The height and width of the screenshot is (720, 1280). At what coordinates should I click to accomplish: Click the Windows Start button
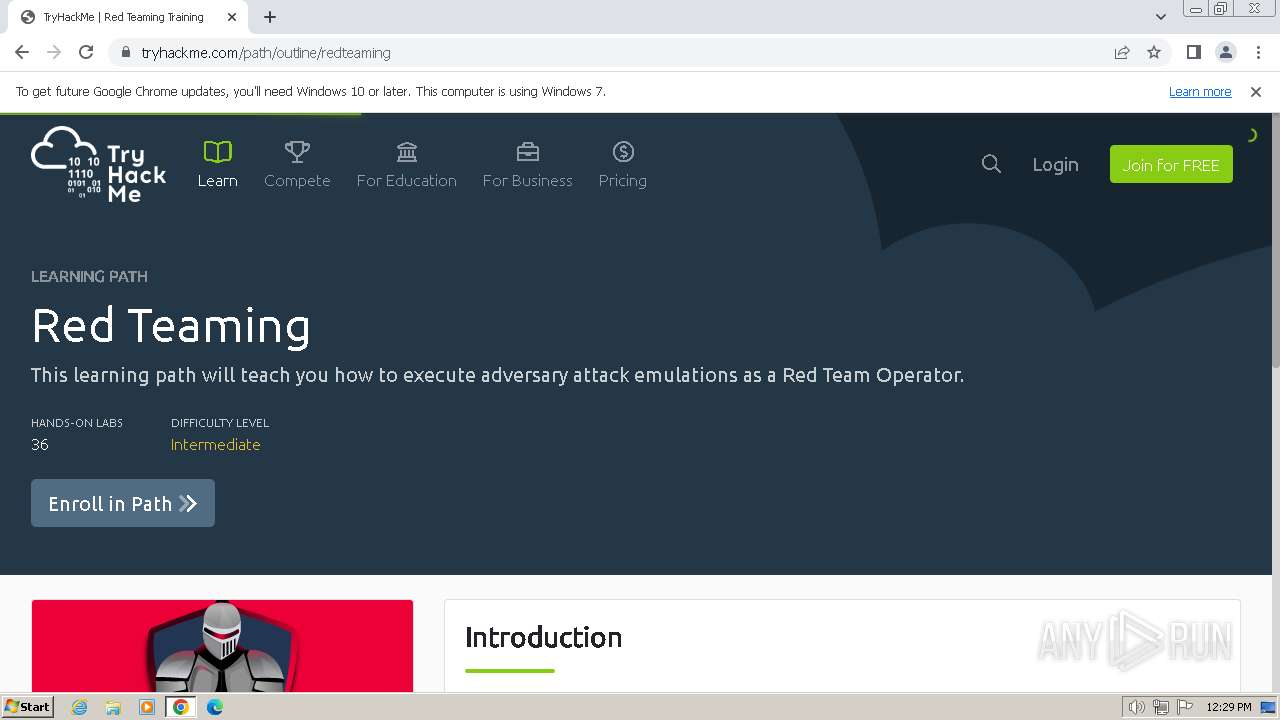[28, 707]
